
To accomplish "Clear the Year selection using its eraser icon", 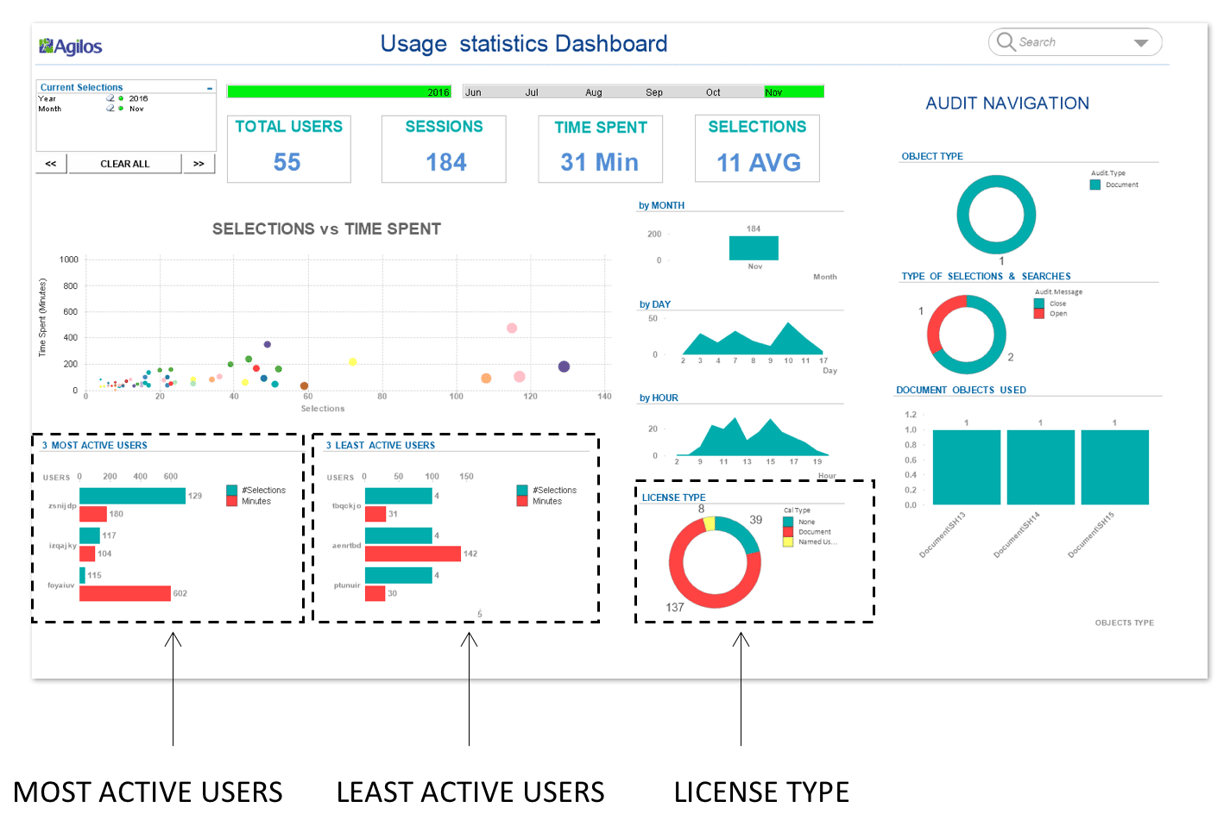I will (109, 98).
